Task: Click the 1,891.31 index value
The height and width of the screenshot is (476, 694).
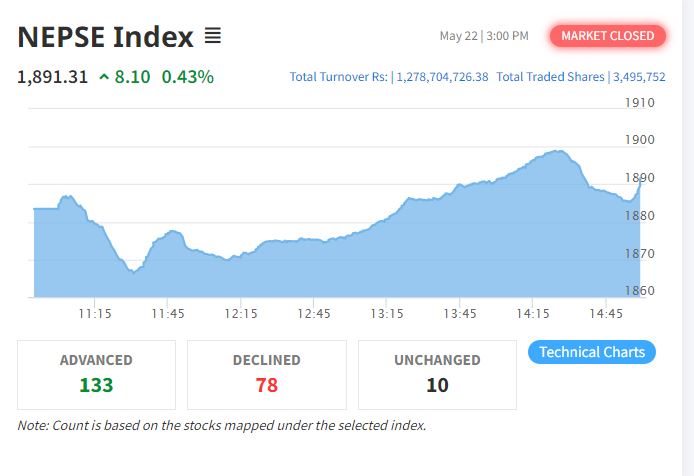Action: tap(53, 77)
